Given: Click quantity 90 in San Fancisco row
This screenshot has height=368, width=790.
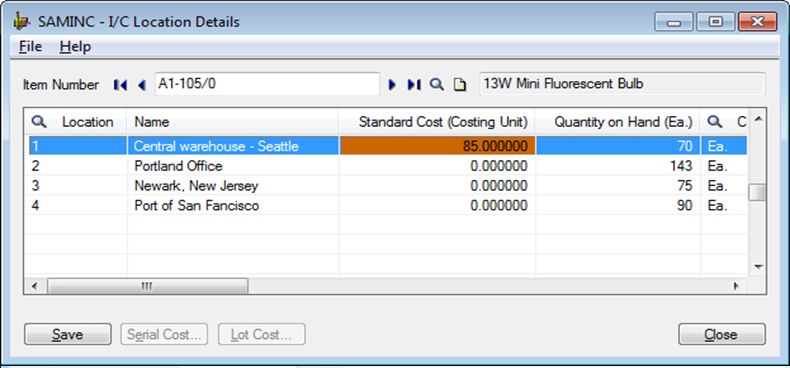Looking at the screenshot, I should click(617, 205).
